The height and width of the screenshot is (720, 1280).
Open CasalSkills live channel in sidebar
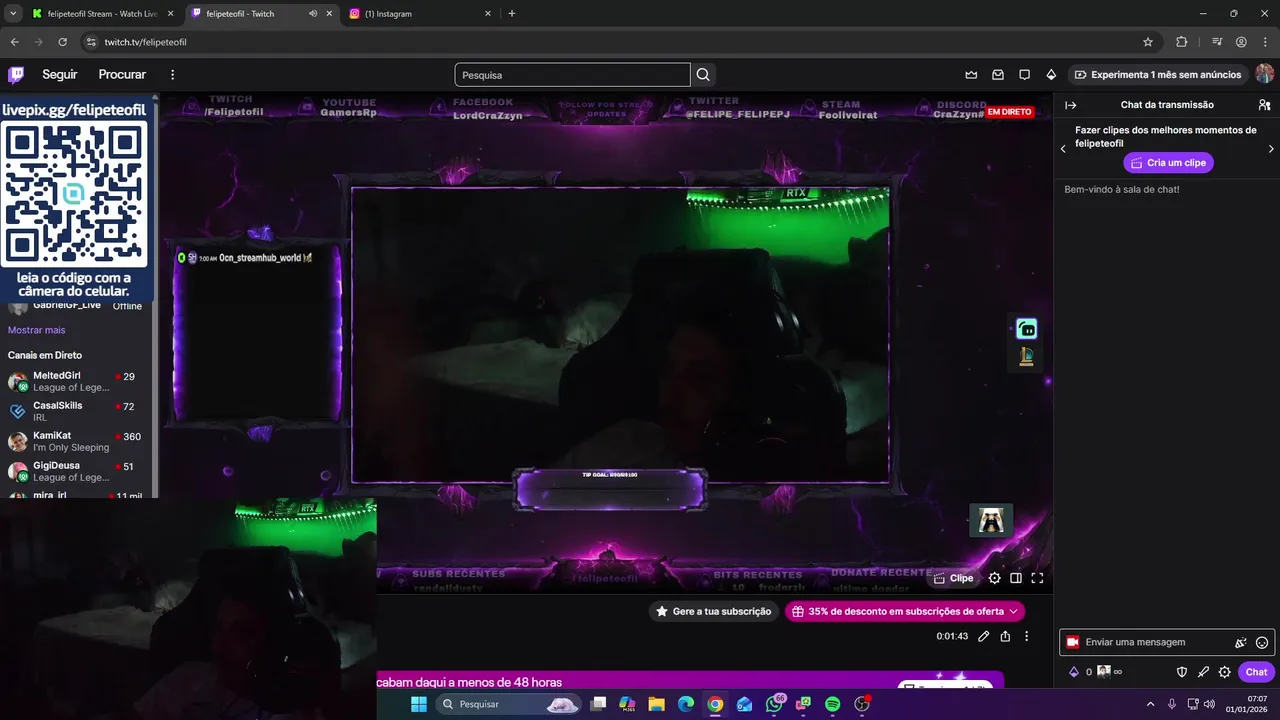click(x=75, y=412)
